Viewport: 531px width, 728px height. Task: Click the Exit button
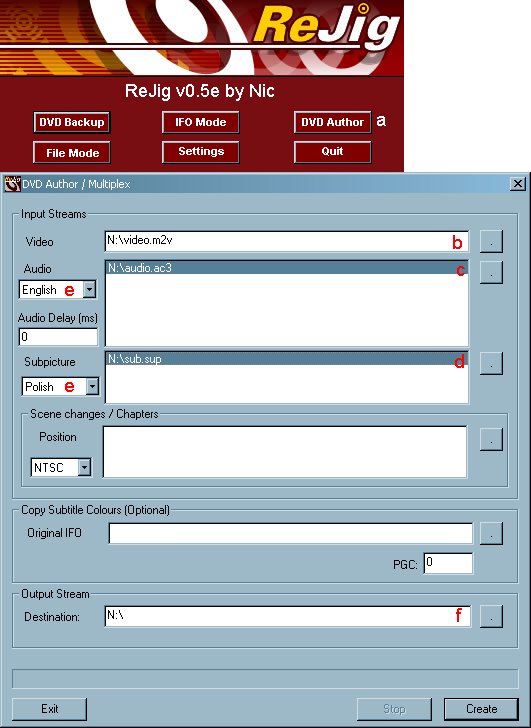tap(49, 709)
